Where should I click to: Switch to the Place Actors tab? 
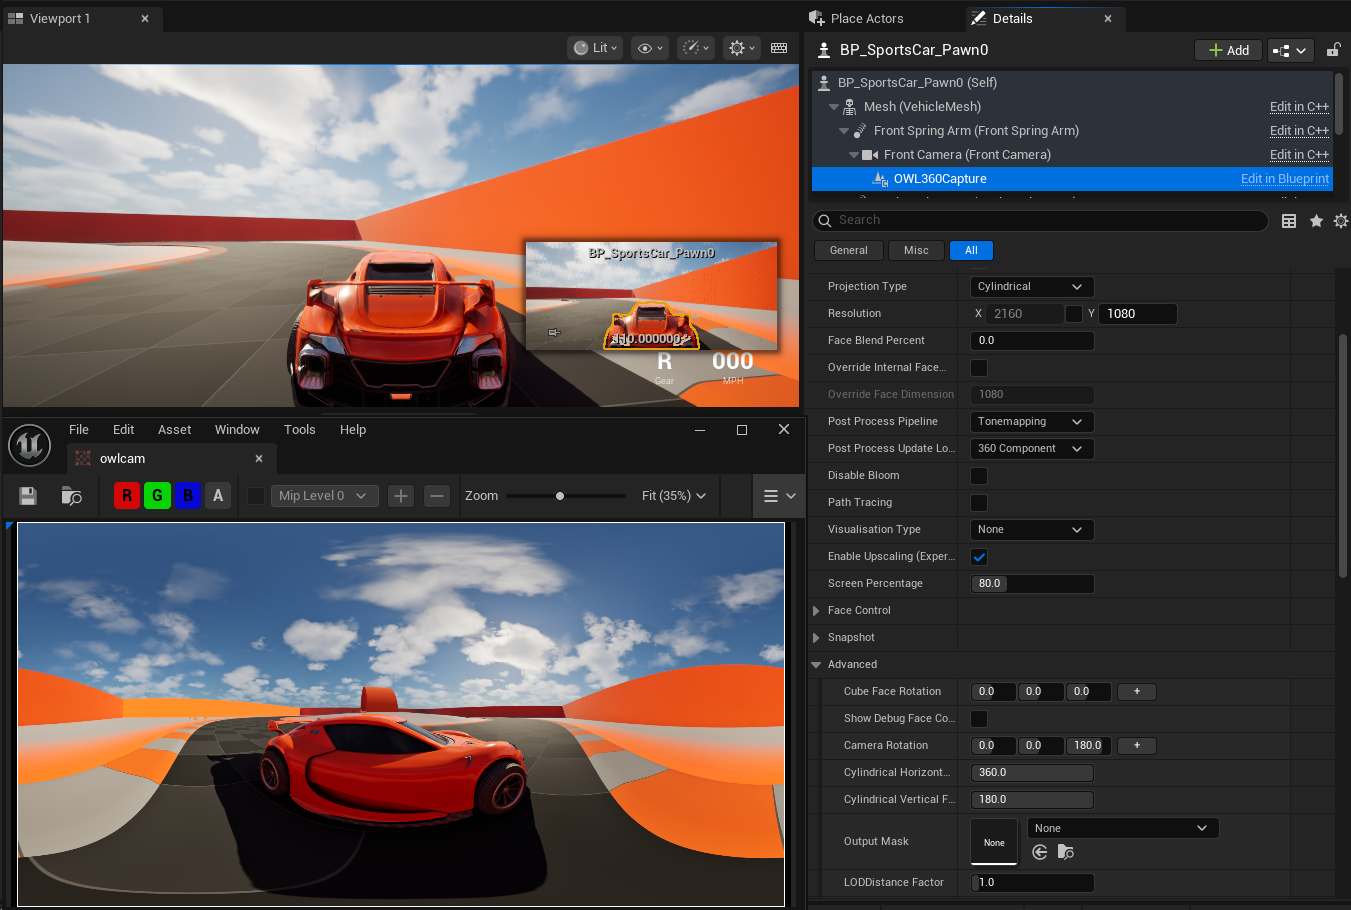[x=866, y=19]
